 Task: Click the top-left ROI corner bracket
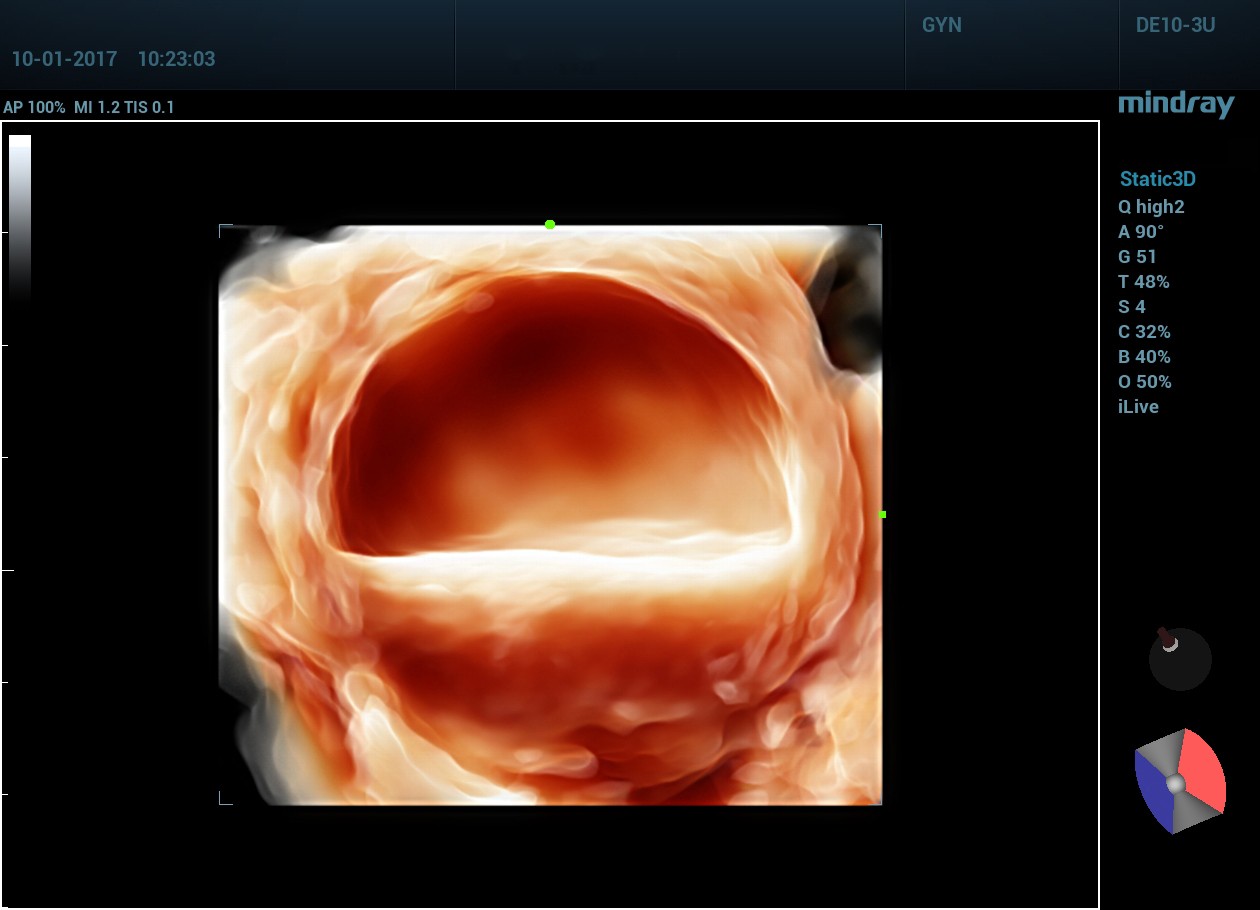(224, 229)
